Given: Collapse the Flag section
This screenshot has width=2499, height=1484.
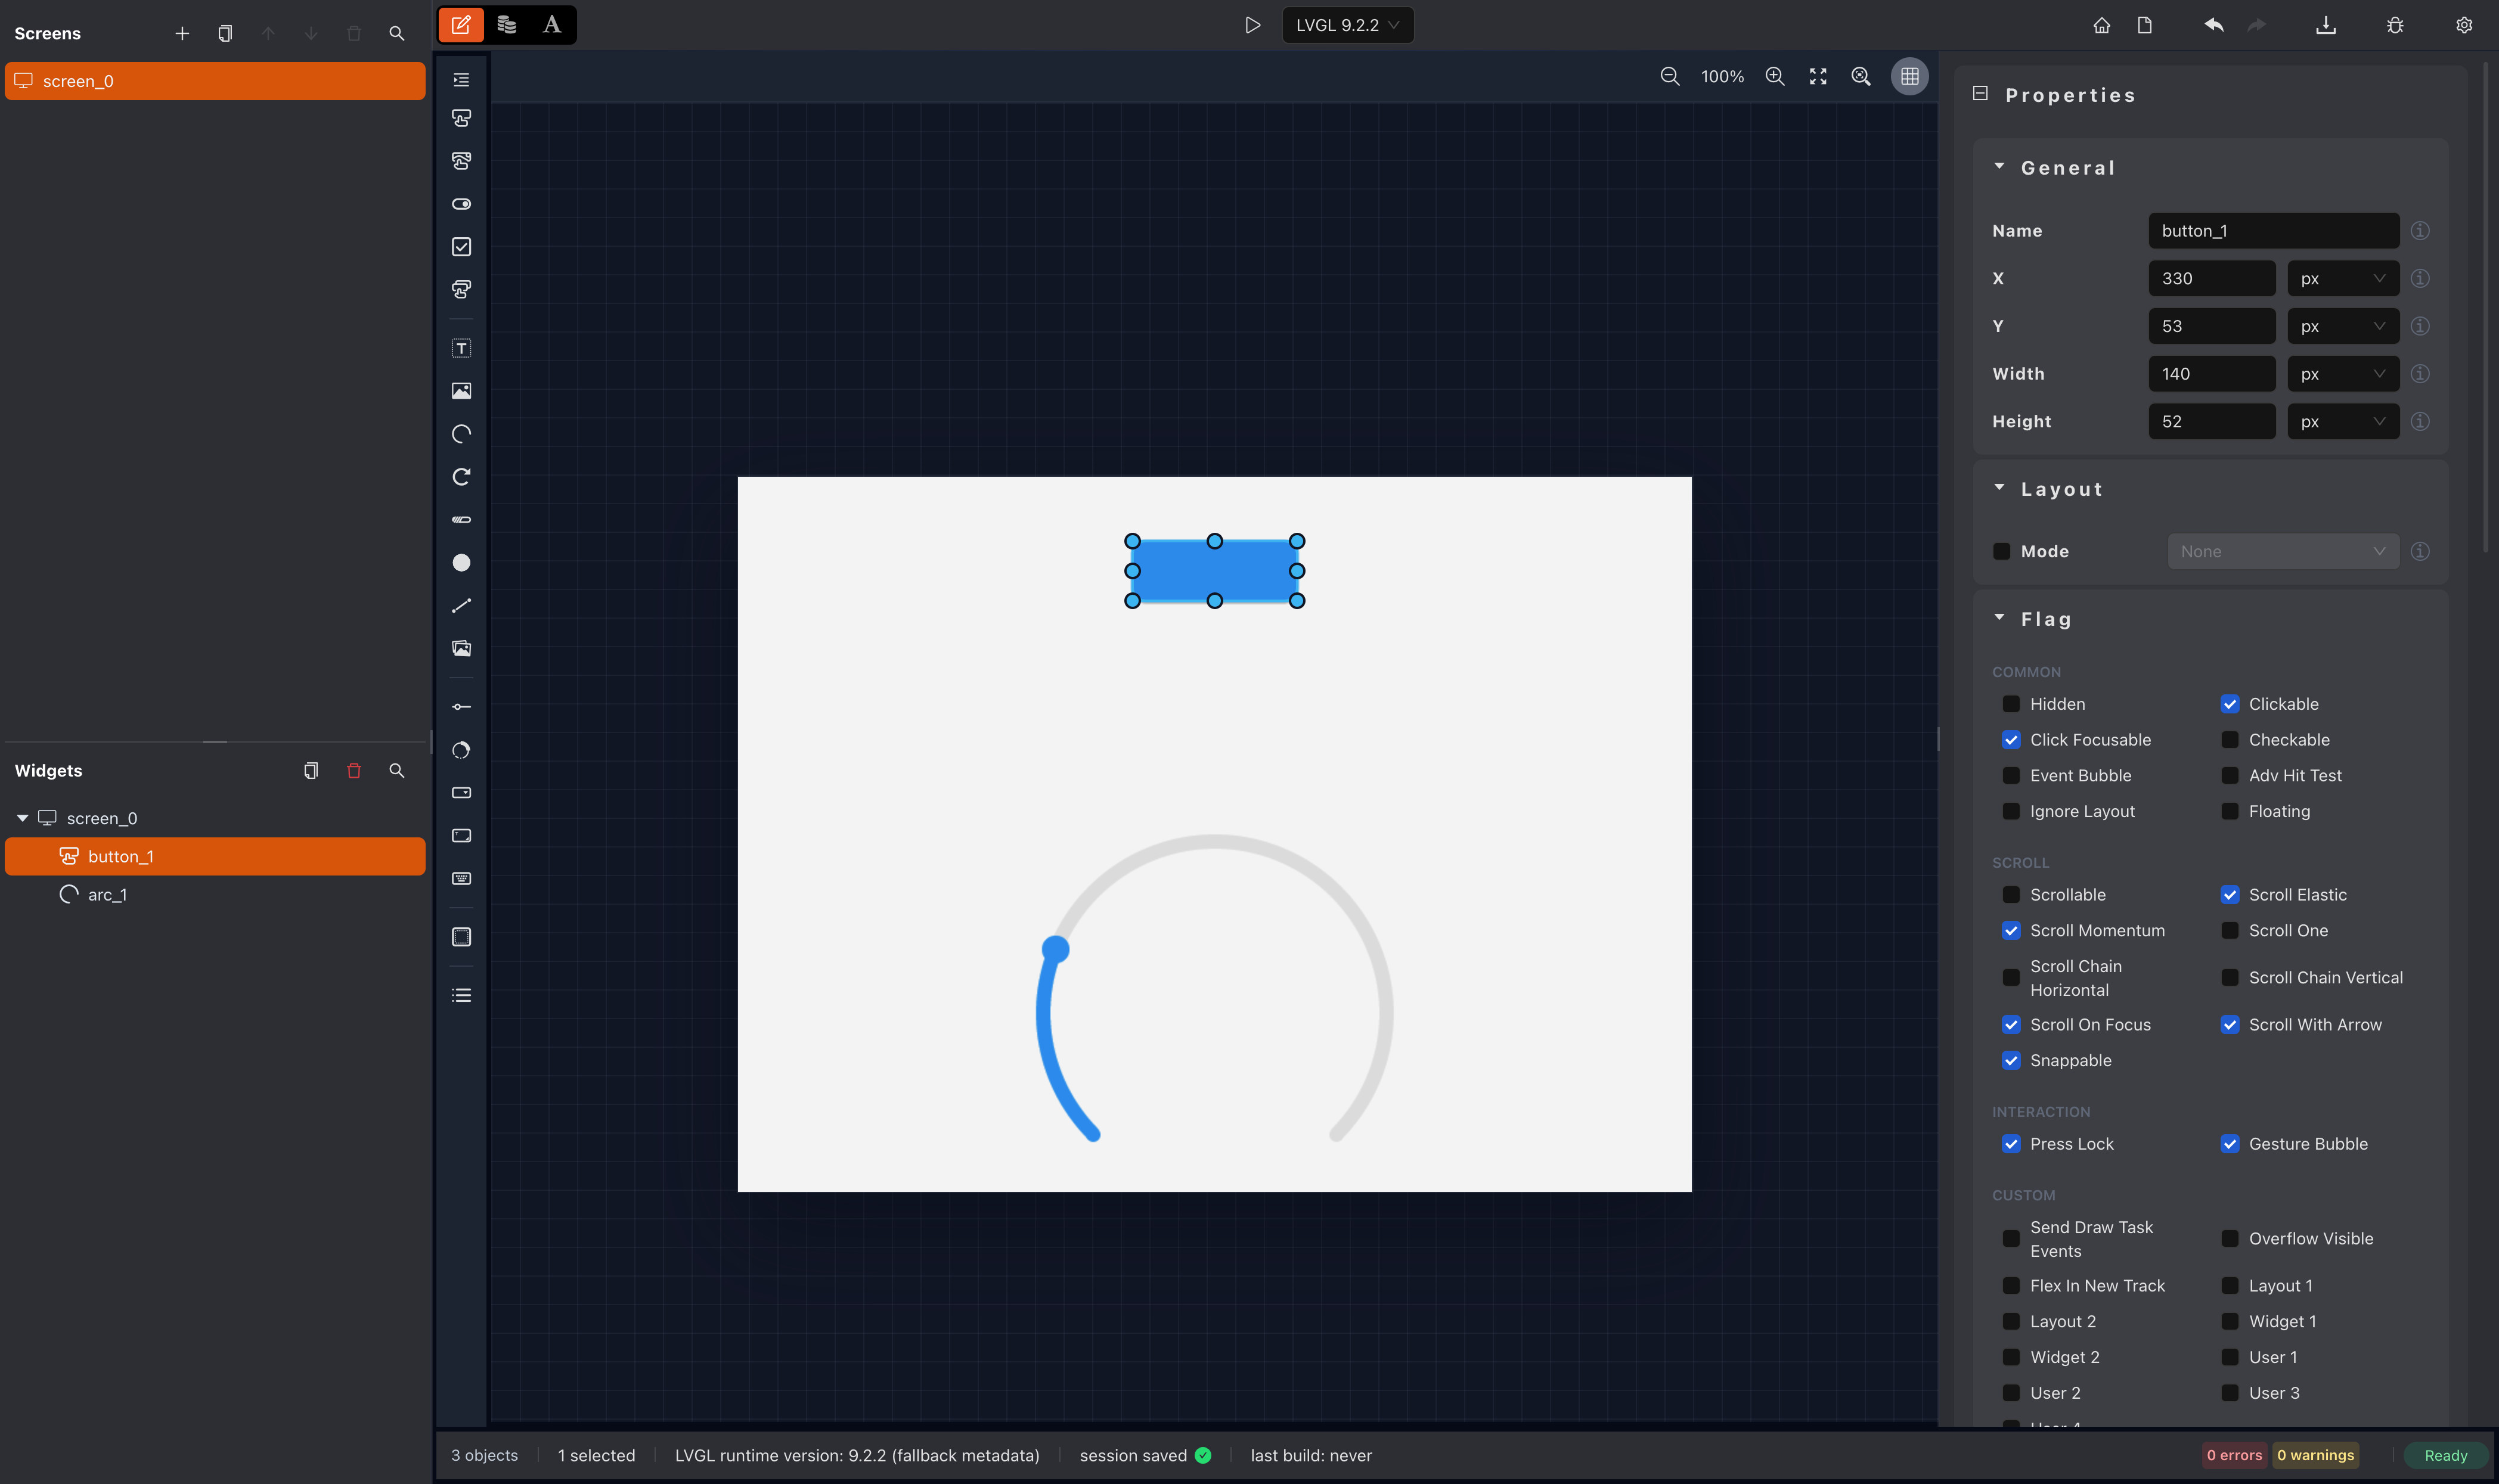Looking at the screenshot, I should 2000,618.
